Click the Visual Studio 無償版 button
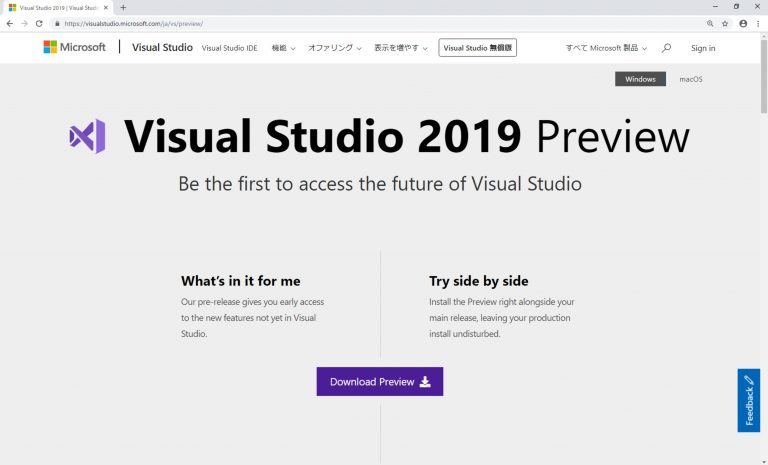The width and height of the screenshot is (768, 465). [x=478, y=48]
